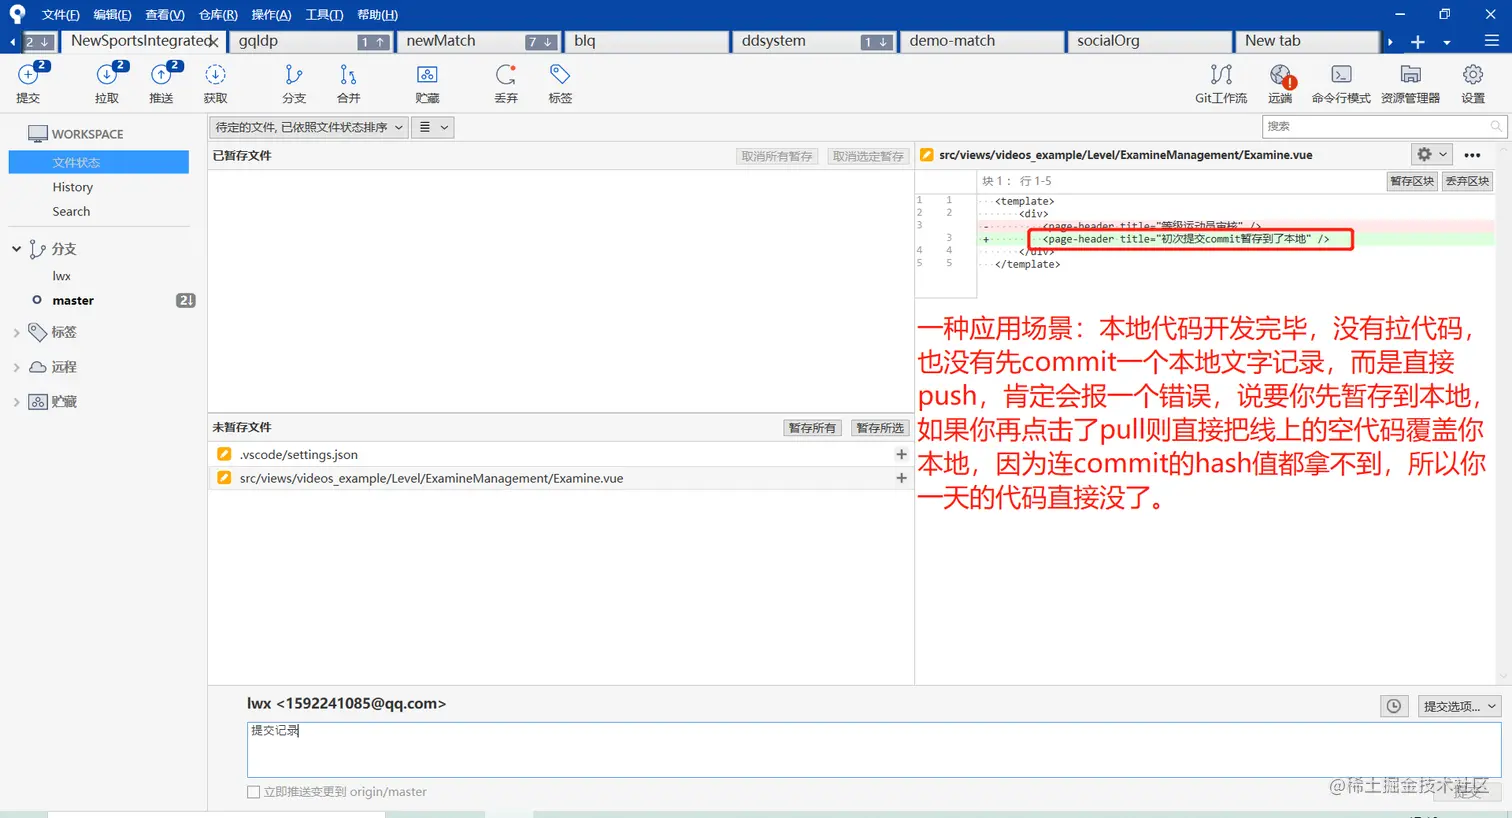
Task: Click the 拉取 (Pull) toolbar icon
Action: coord(108,83)
